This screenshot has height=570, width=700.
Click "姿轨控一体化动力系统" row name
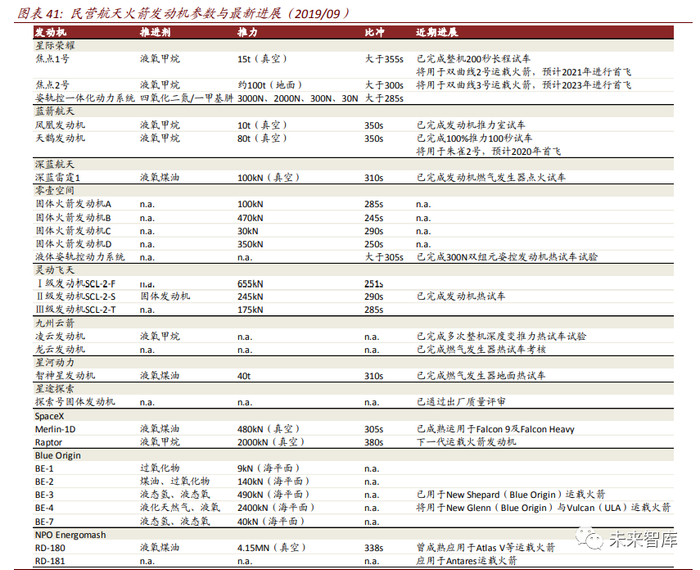pos(85,98)
